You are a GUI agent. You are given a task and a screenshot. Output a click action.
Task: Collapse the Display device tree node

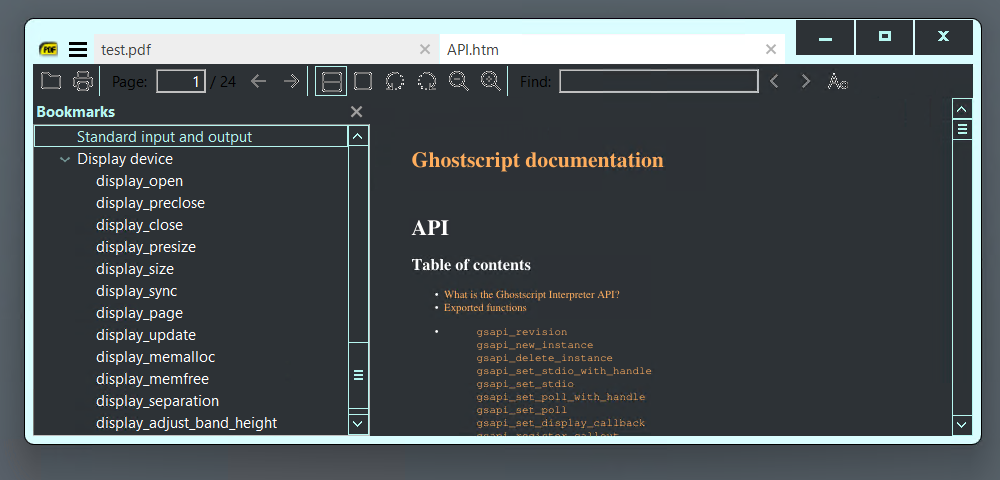click(64, 159)
